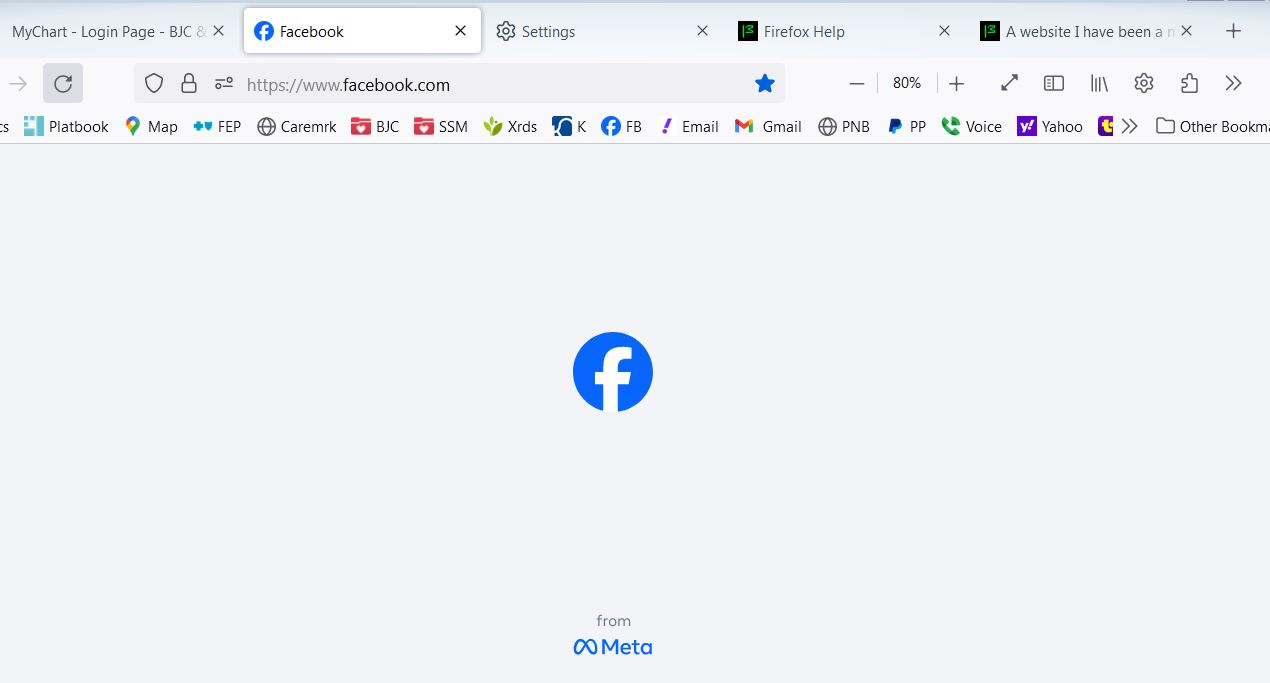The height and width of the screenshot is (683, 1270).
Task: Close the MyChart tab
Action: 218,31
